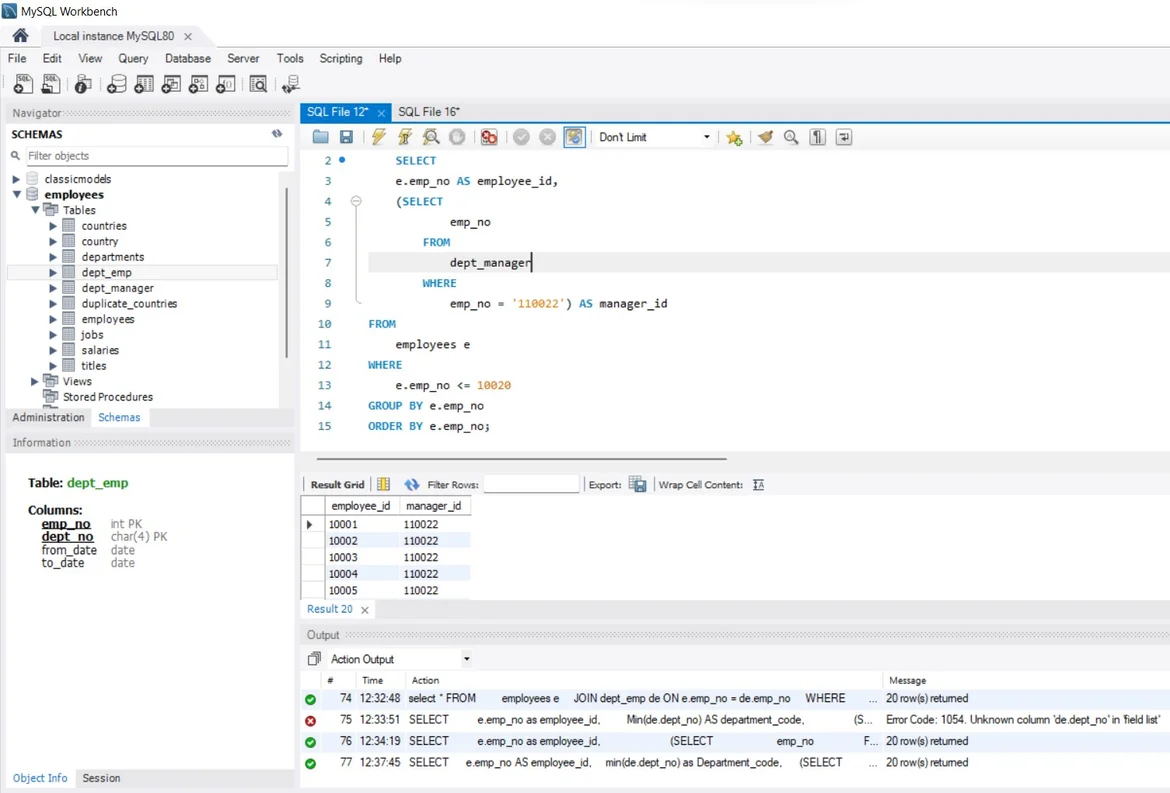Execute the SQL script with lightning bolt icon
Image resolution: width=1170 pixels, height=793 pixels.
379,137
